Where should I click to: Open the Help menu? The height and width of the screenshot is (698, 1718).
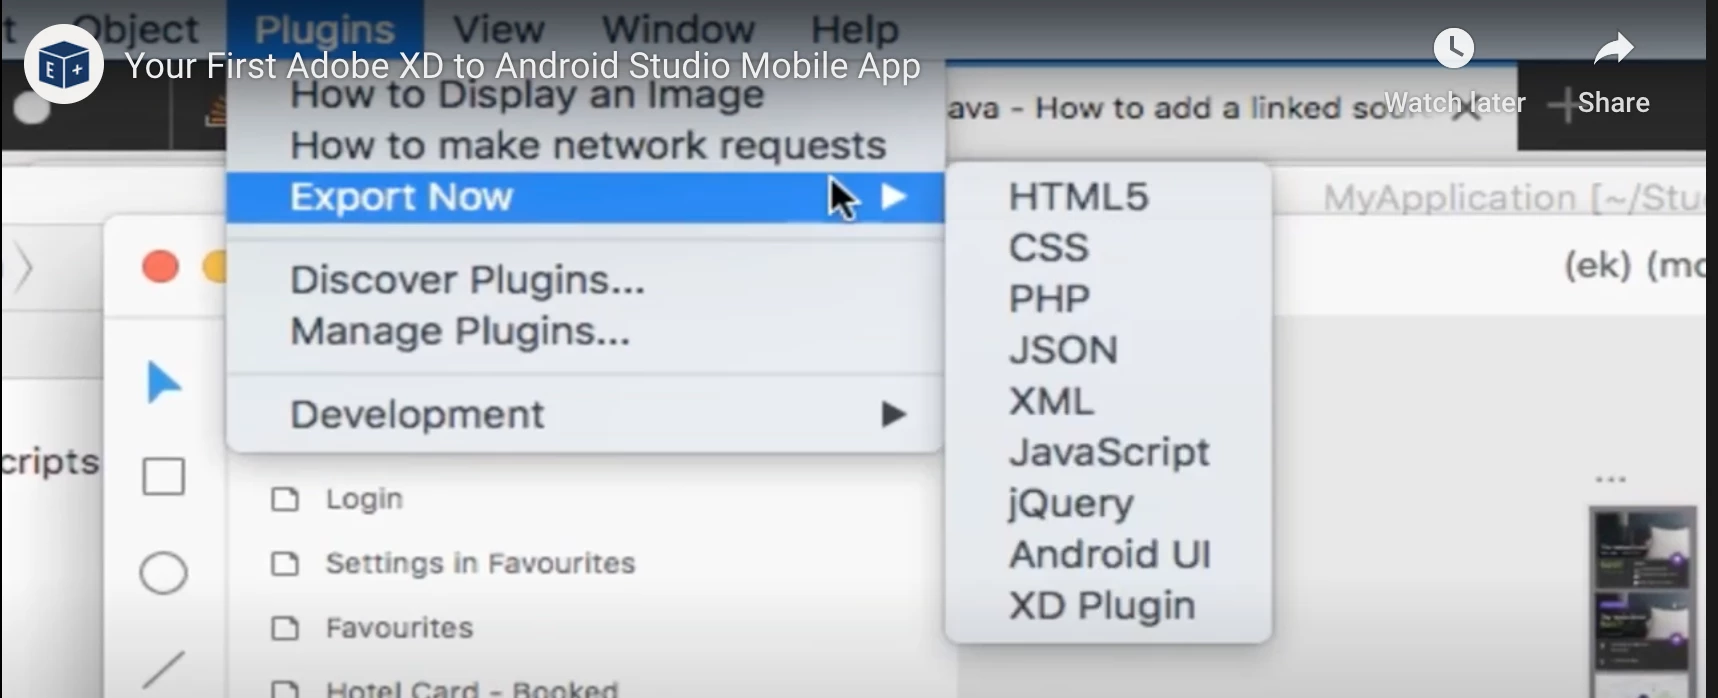click(x=854, y=28)
